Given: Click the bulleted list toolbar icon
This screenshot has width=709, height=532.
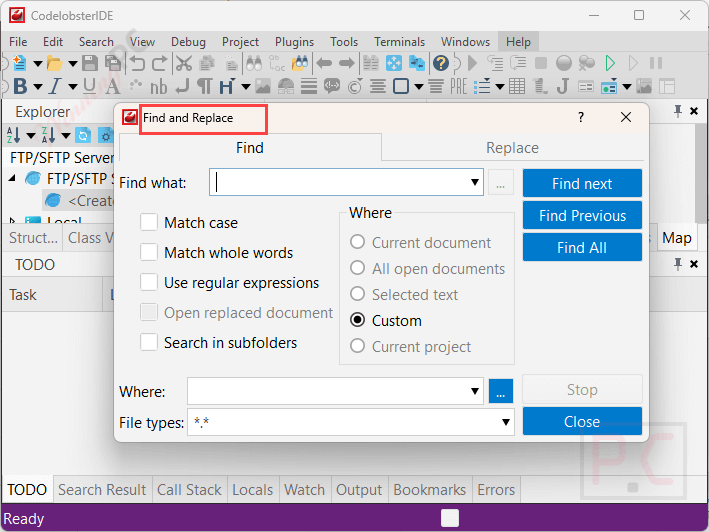Looking at the screenshot, I should [x=482, y=86].
